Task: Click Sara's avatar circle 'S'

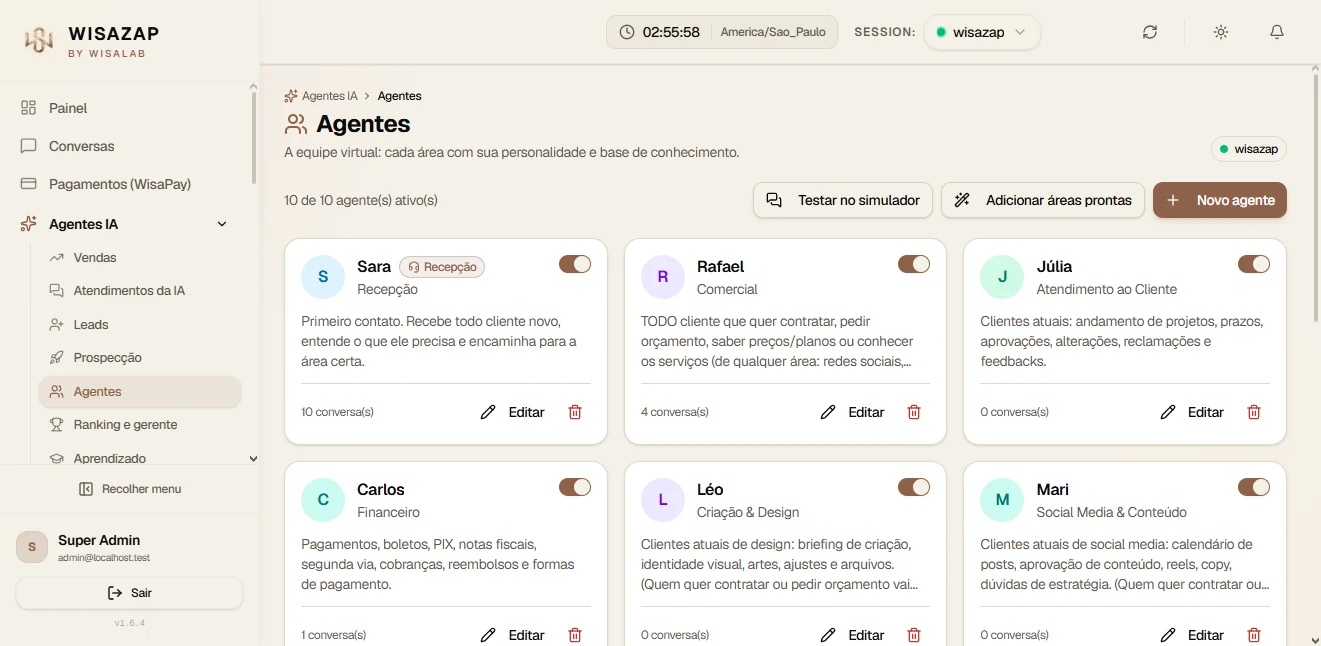Action: tap(323, 277)
